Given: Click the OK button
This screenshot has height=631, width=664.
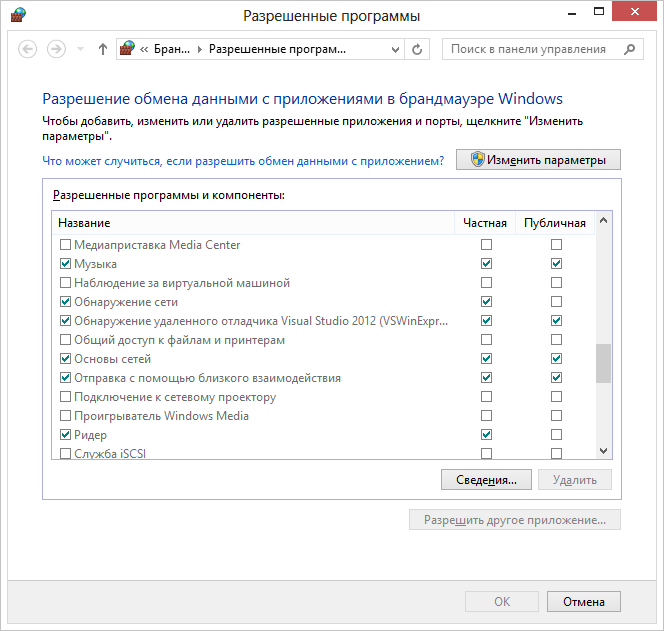Looking at the screenshot, I should [x=502, y=602].
